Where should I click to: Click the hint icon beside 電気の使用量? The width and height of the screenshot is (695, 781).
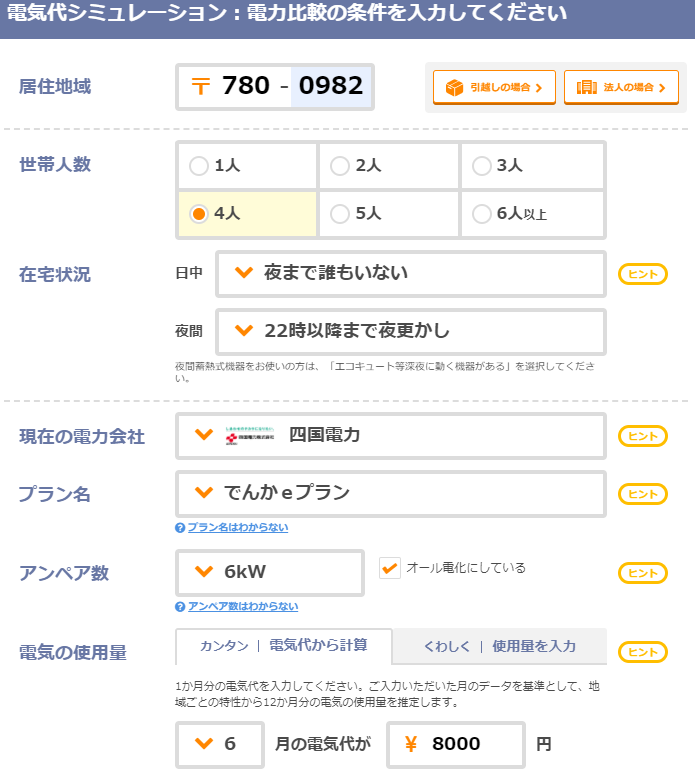(642, 652)
